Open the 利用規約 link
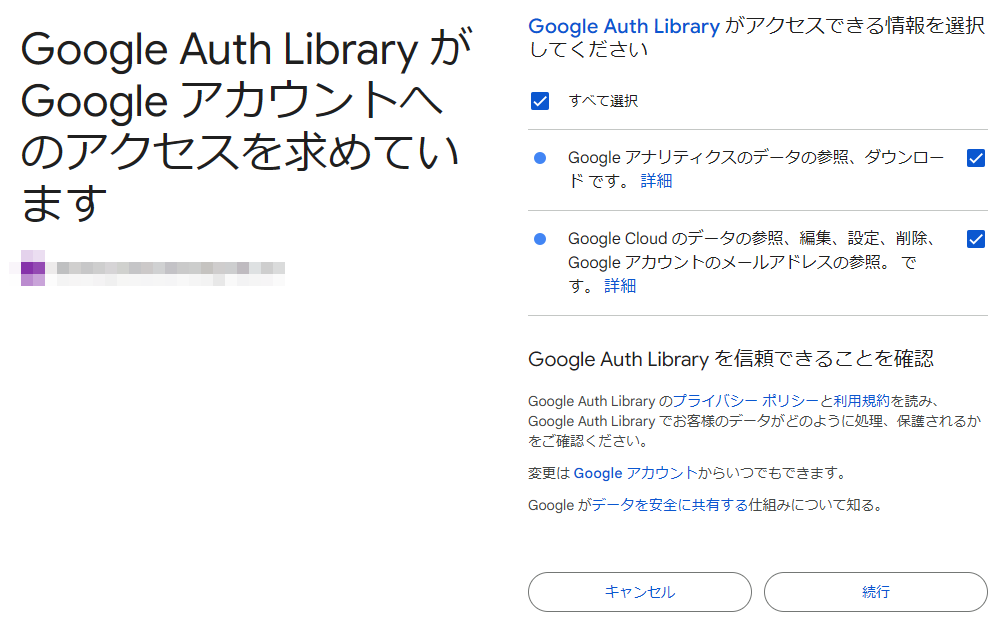 (862, 401)
